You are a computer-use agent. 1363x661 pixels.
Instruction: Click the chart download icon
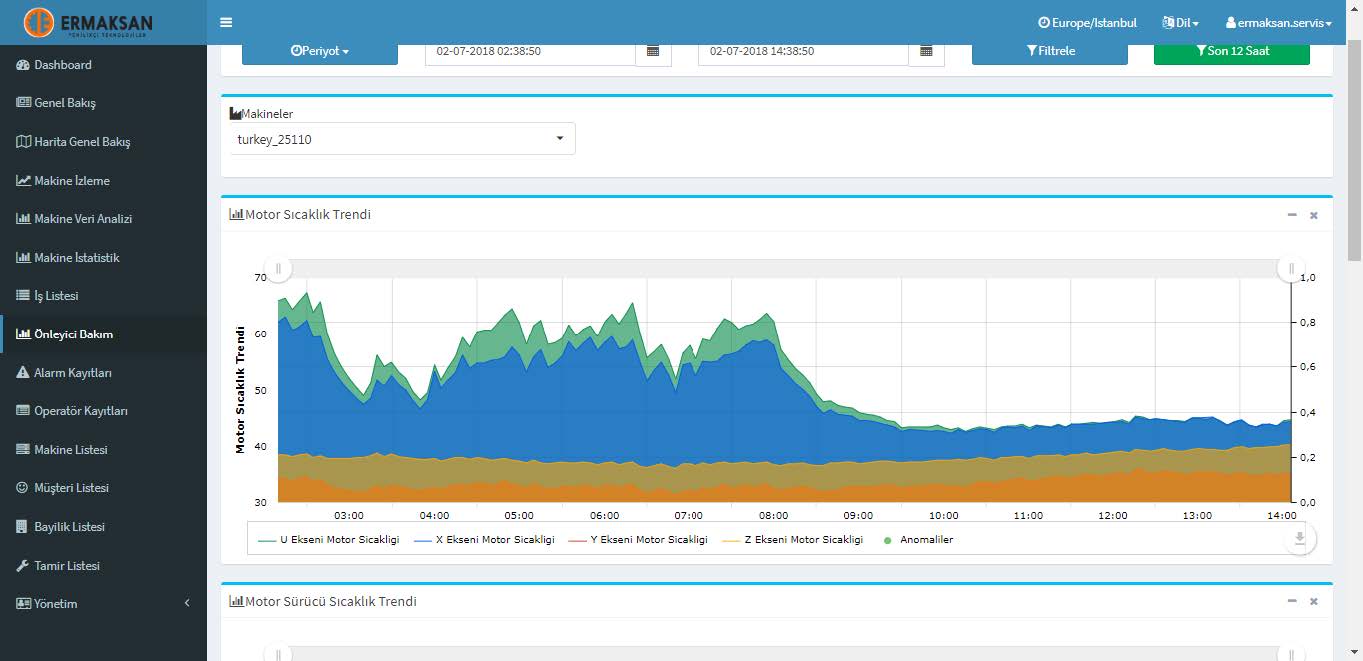pos(1299,538)
